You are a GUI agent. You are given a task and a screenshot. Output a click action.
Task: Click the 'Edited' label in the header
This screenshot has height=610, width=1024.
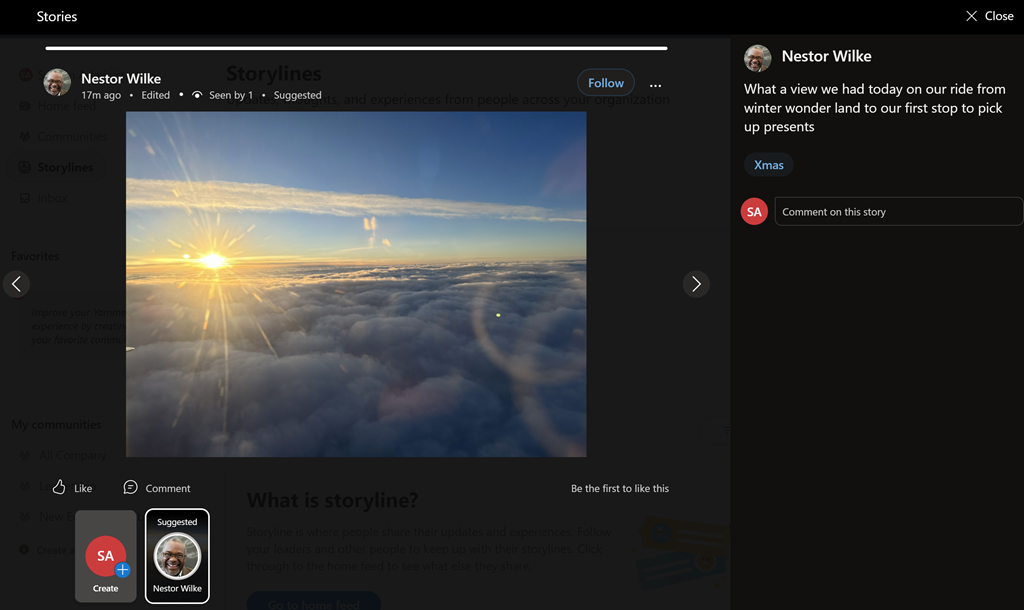[155, 95]
